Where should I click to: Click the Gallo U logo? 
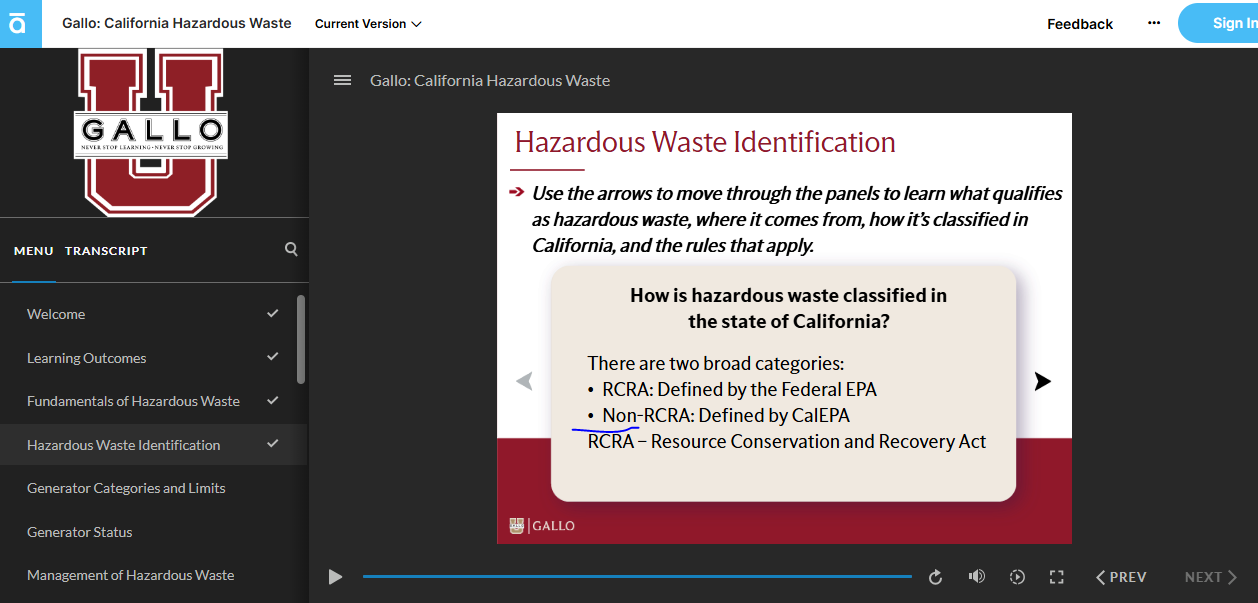pos(151,131)
